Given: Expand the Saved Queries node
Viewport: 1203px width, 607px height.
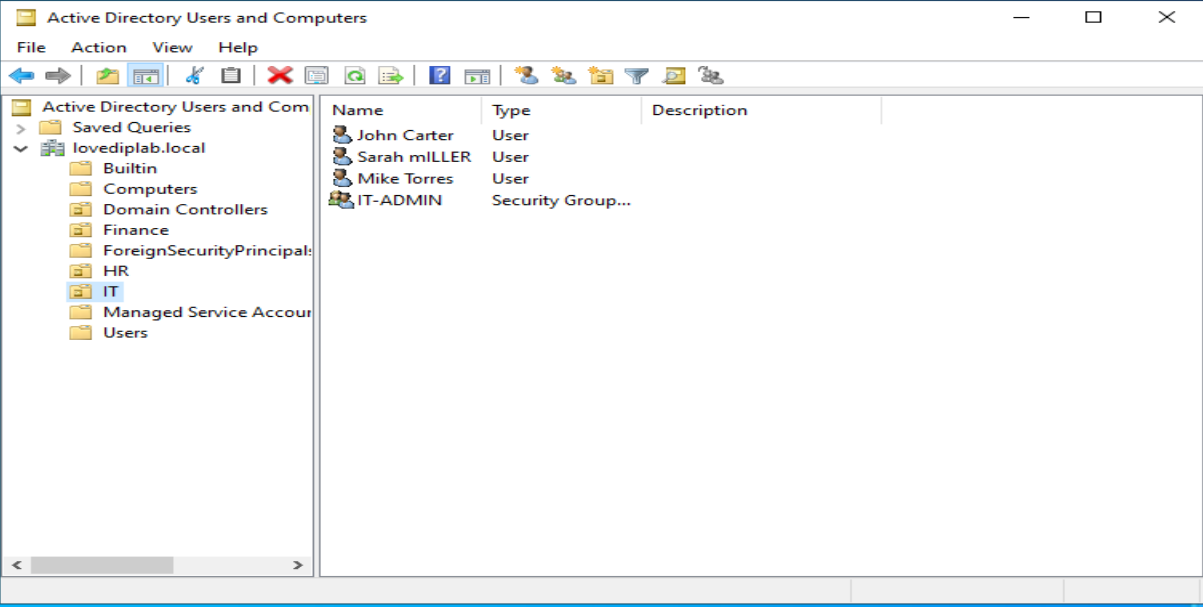Looking at the screenshot, I should [x=20, y=128].
